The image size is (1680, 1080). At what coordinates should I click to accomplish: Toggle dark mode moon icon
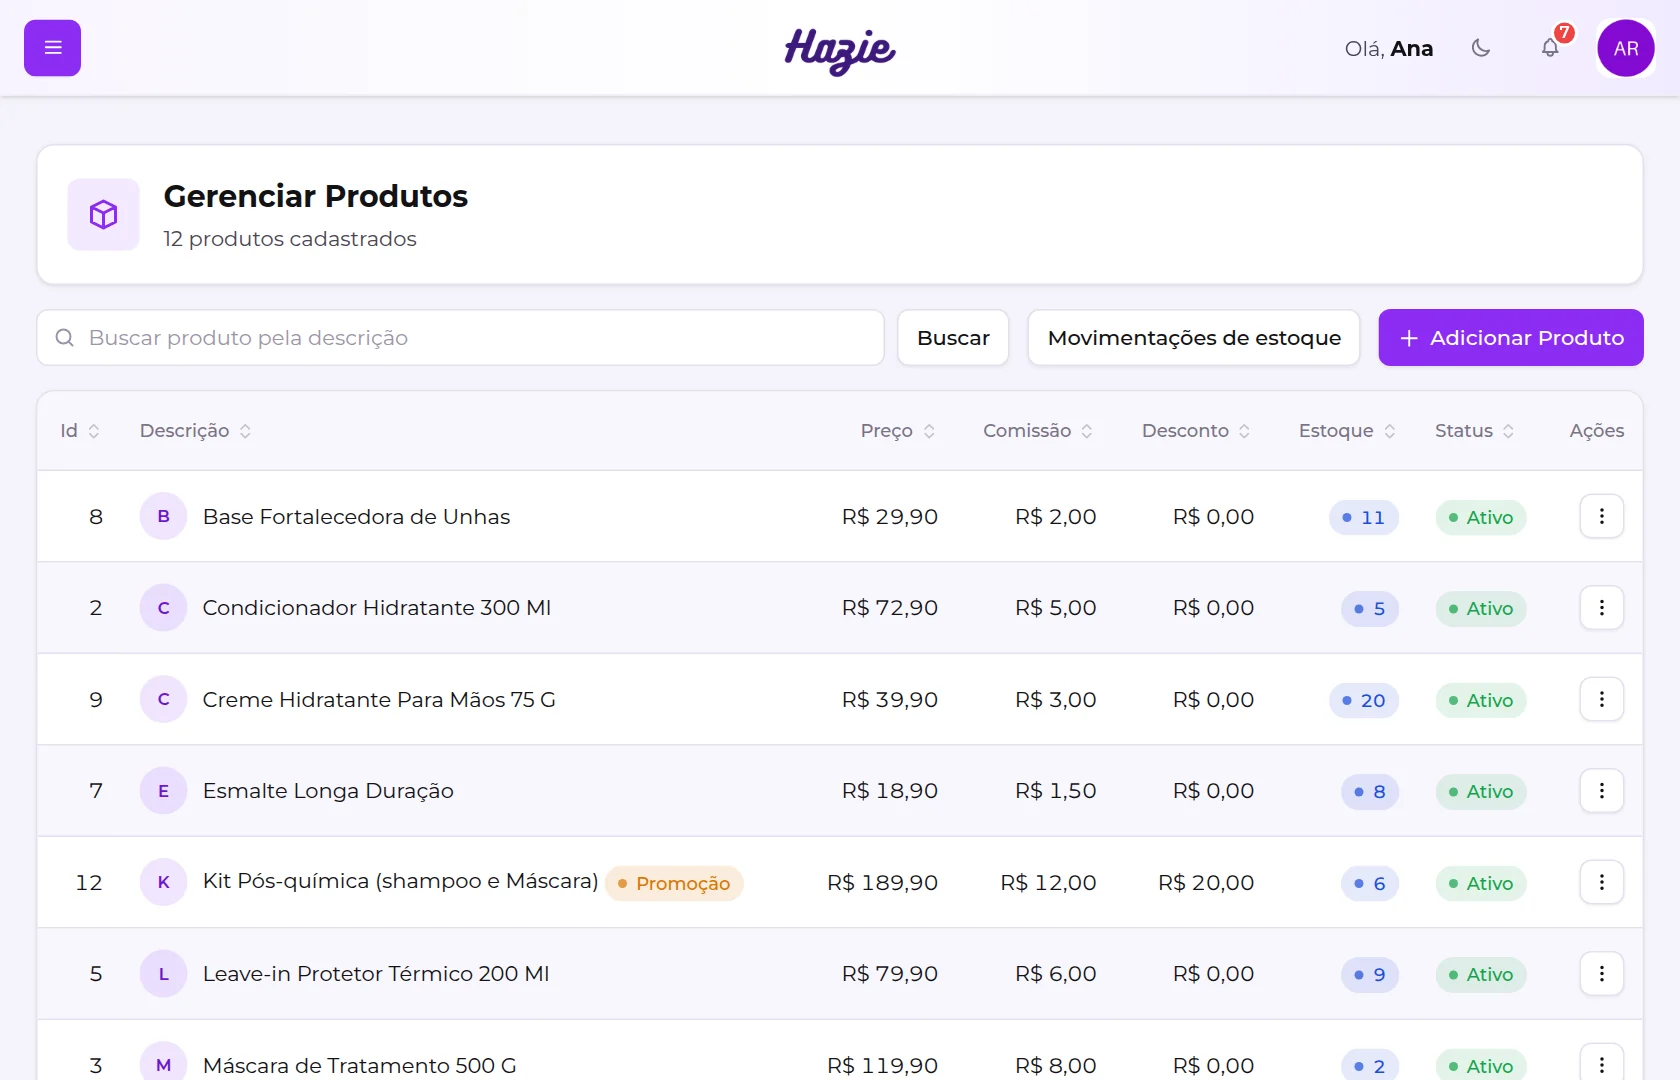click(x=1481, y=48)
